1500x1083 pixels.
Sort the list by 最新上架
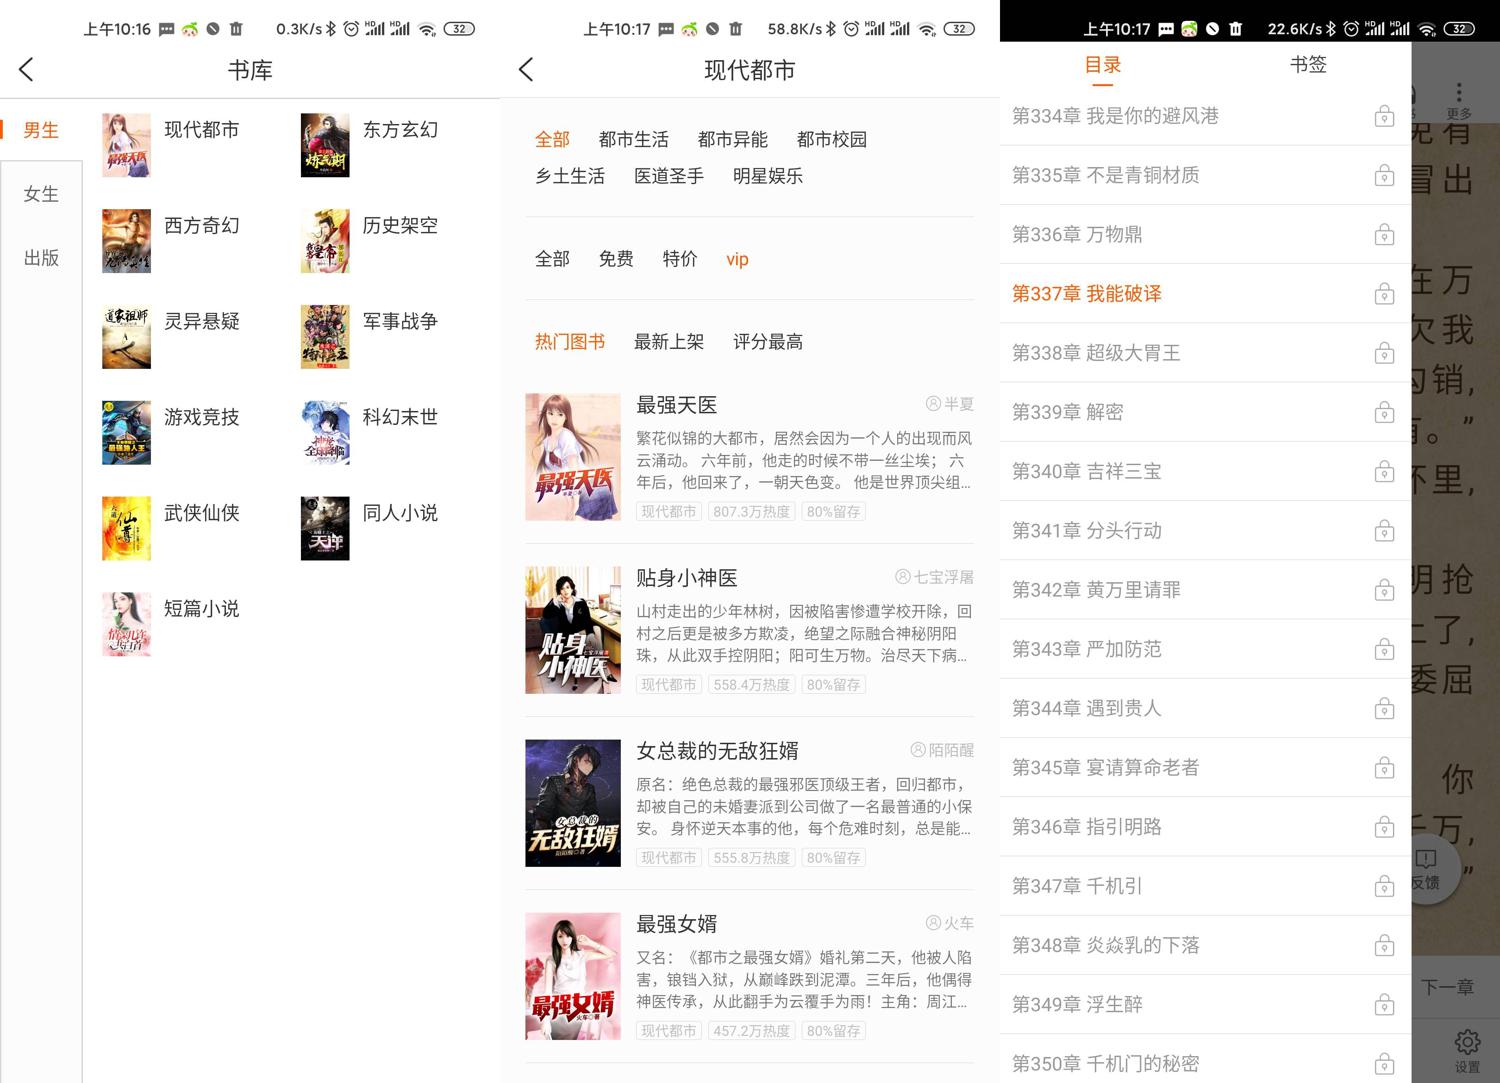(x=668, y=342)
